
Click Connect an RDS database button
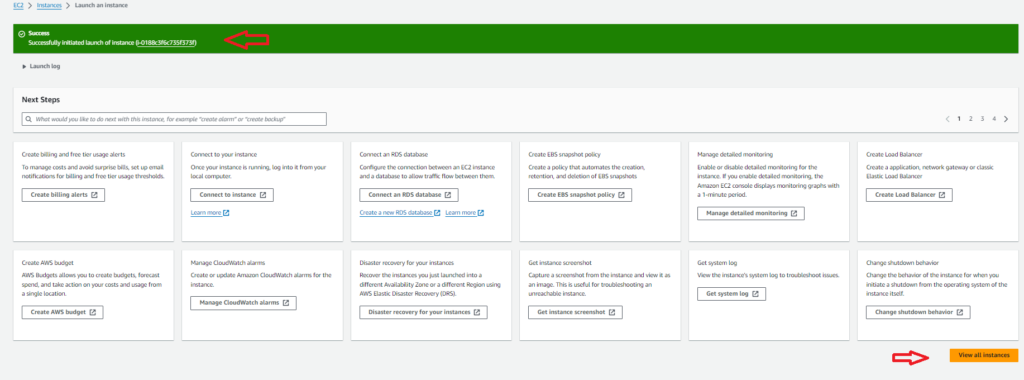(x=409, y=195)
